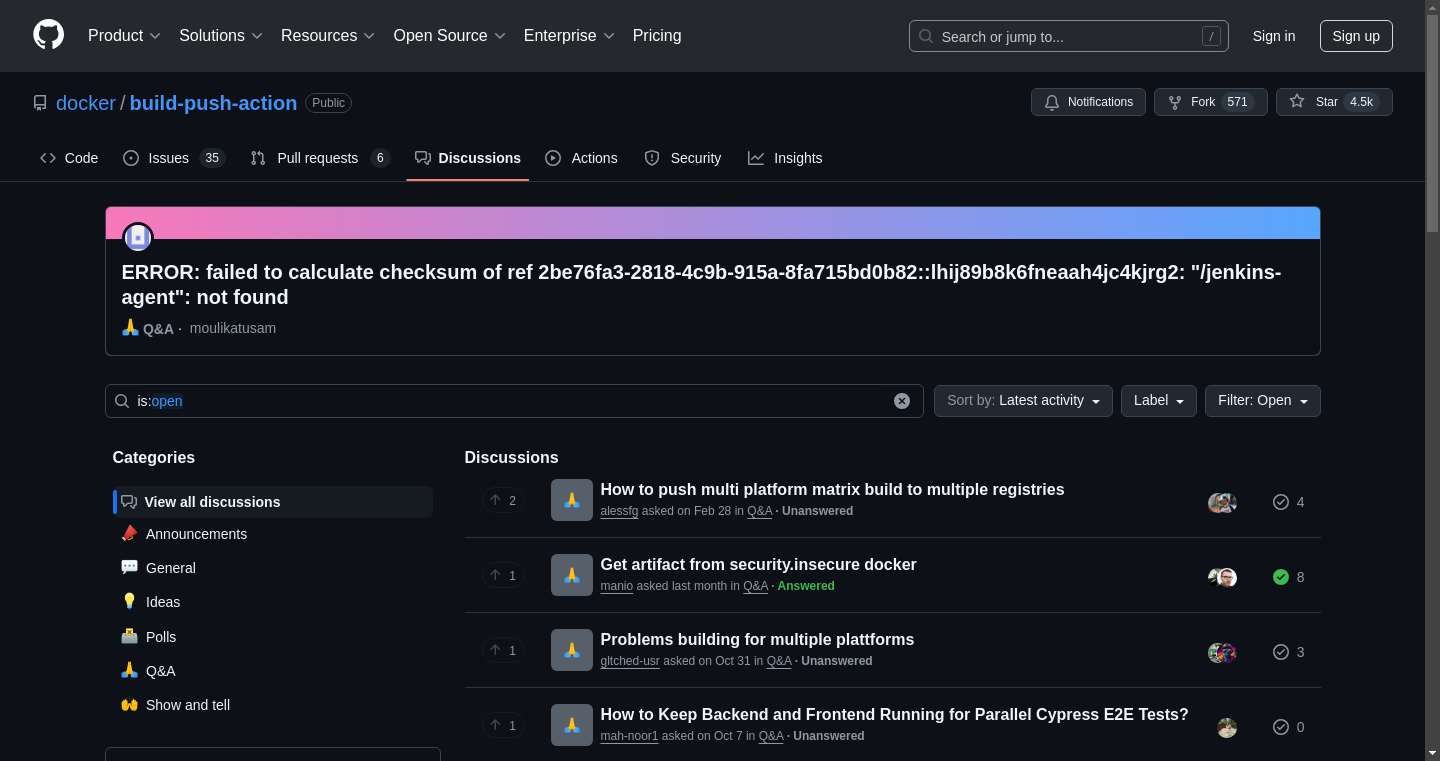1440x761 pixels.
Task: Select View all discussions category
Action: click(273, 502)
